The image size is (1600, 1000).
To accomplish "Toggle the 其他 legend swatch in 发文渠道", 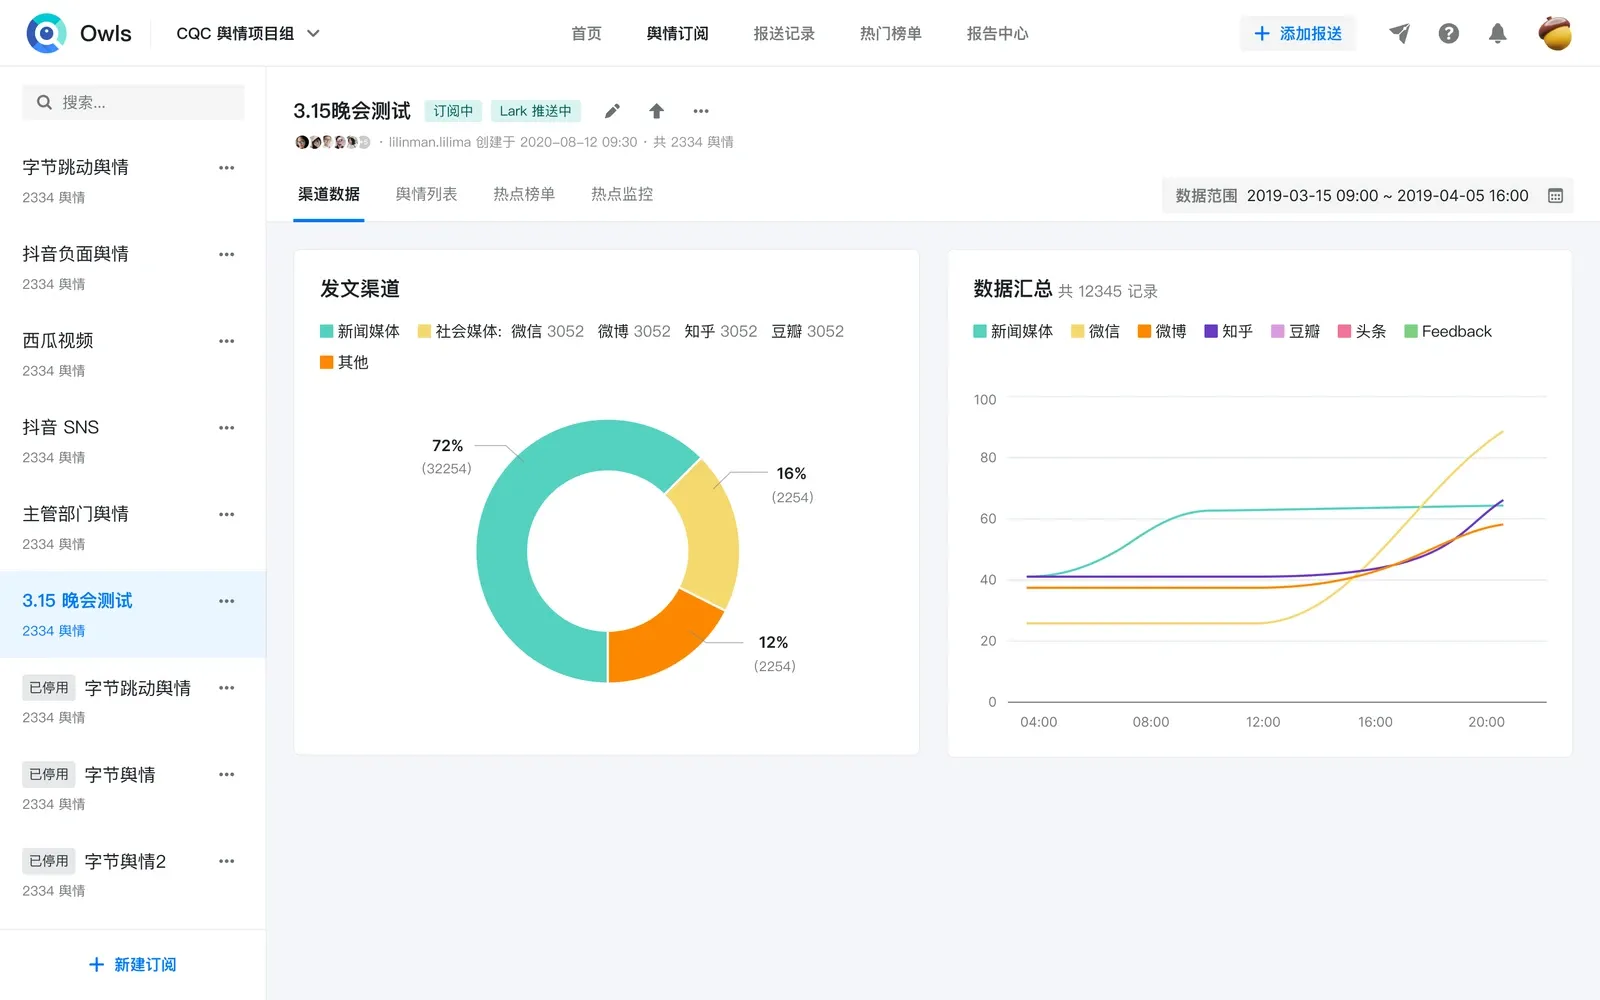I will click(x=326, y=362).
